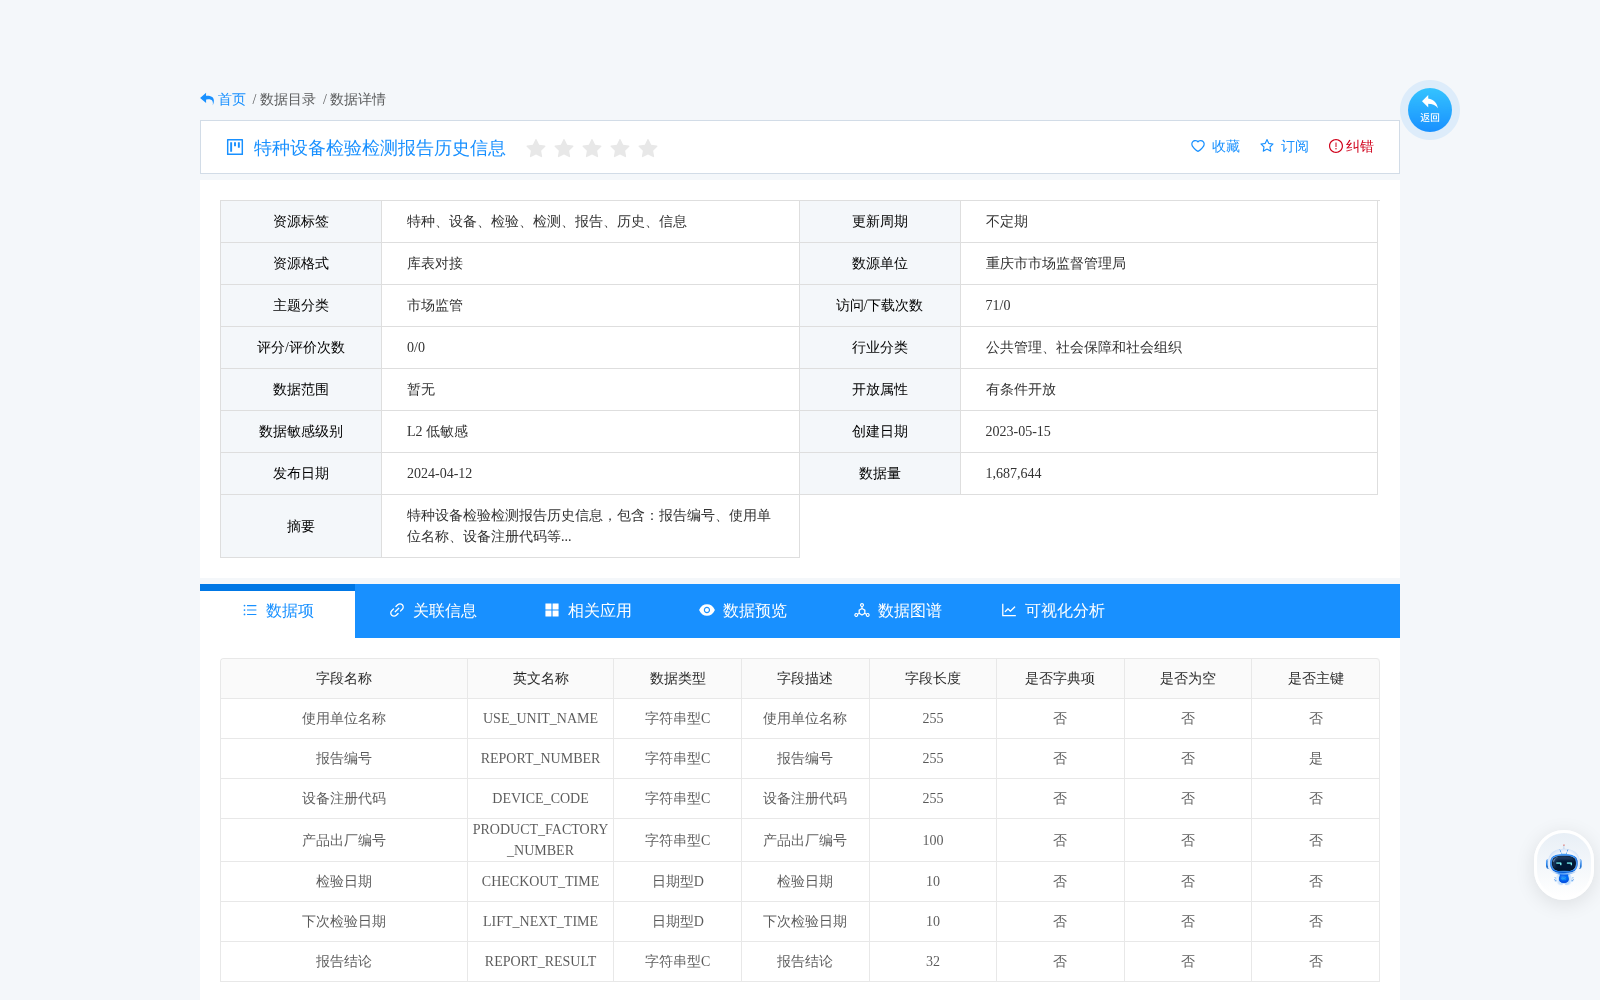This screenshot has width=1600, height=1000.
Task: Click the 71/0 visit/download count value
Action: click(998, 306)
